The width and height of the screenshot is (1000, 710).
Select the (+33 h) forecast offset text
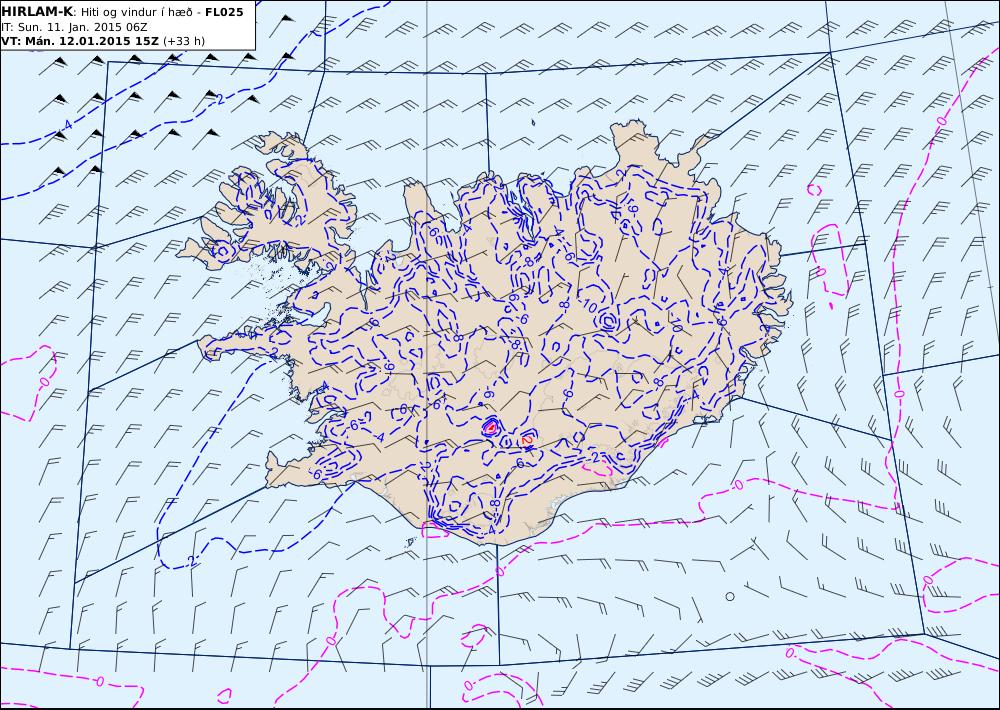pyautogui.click(x=184, y=41)
